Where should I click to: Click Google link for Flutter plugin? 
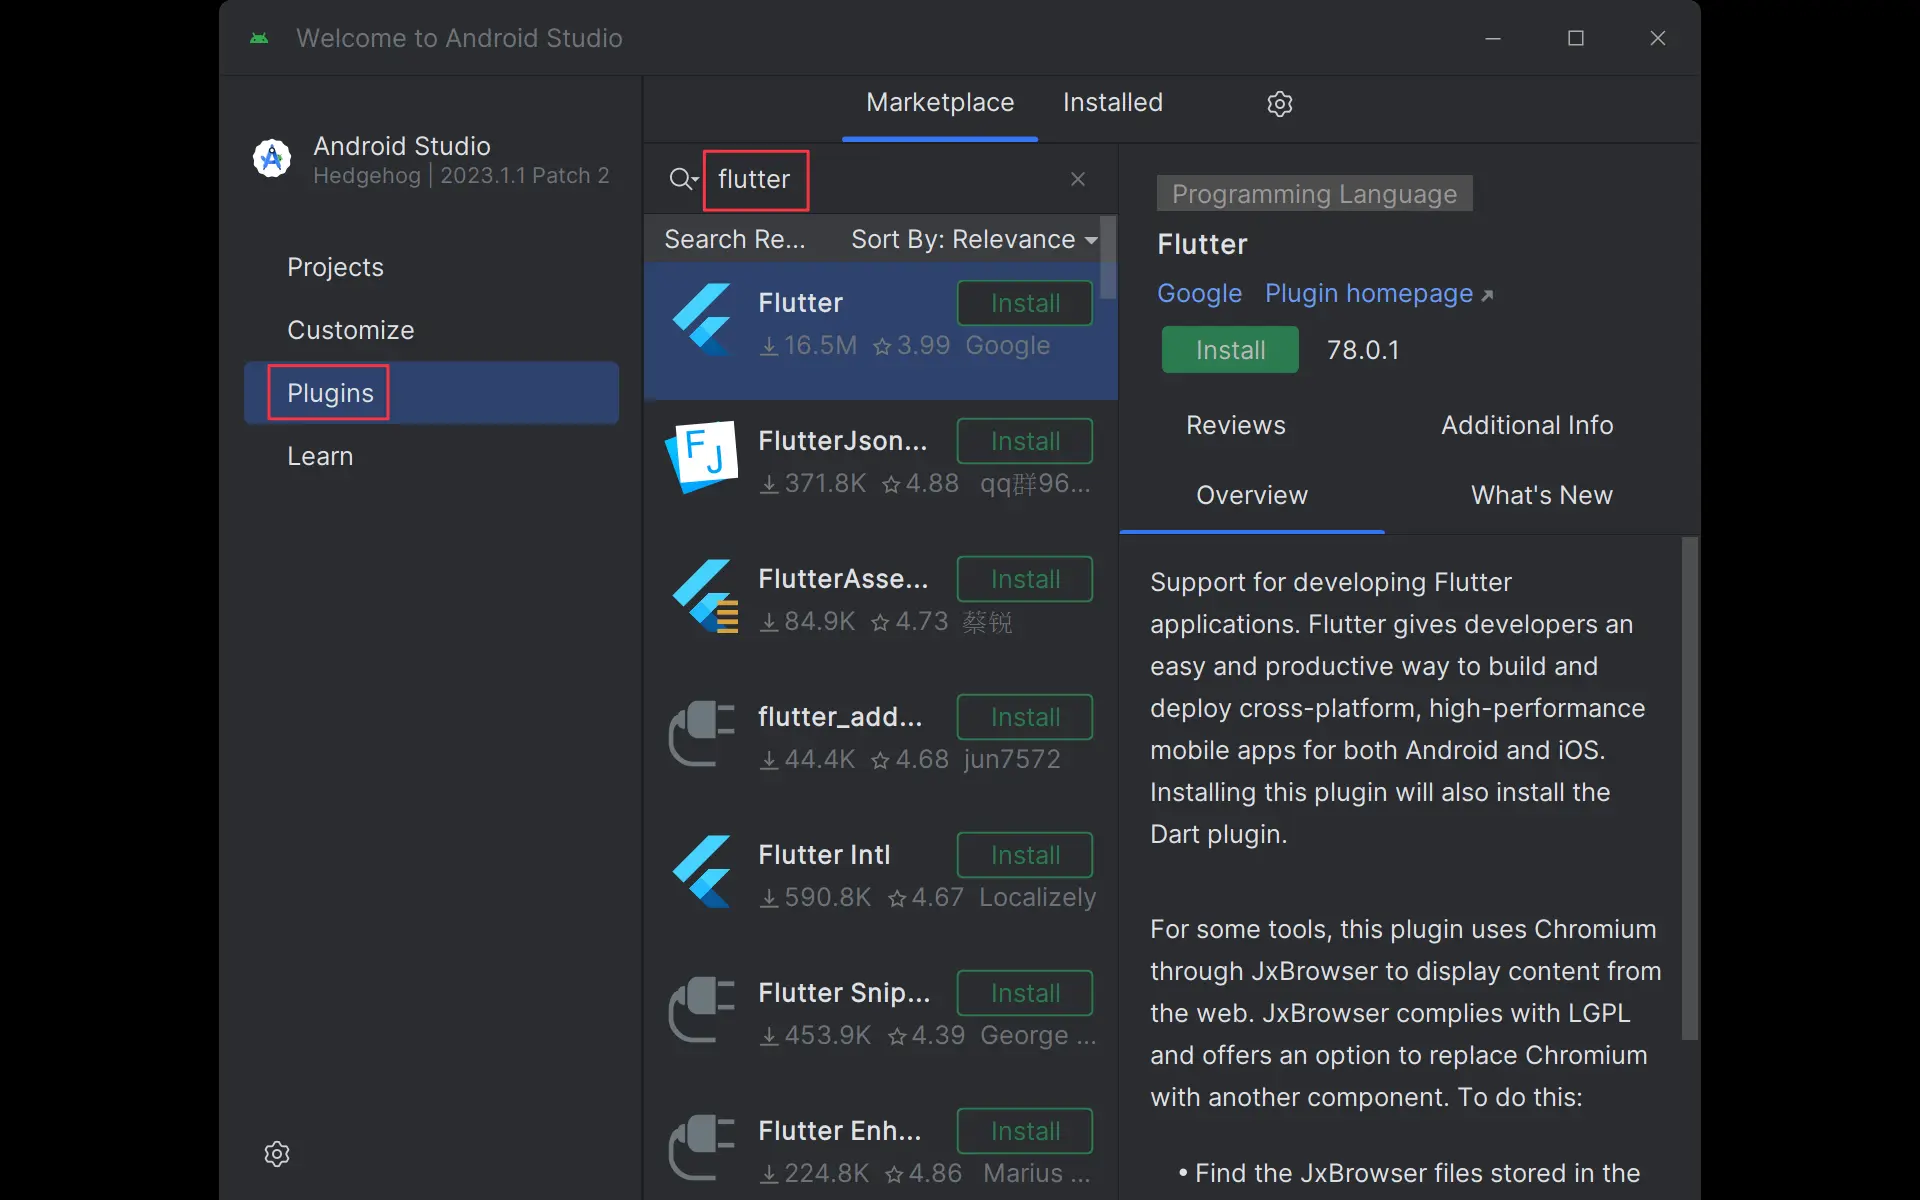coord(1197,293)
